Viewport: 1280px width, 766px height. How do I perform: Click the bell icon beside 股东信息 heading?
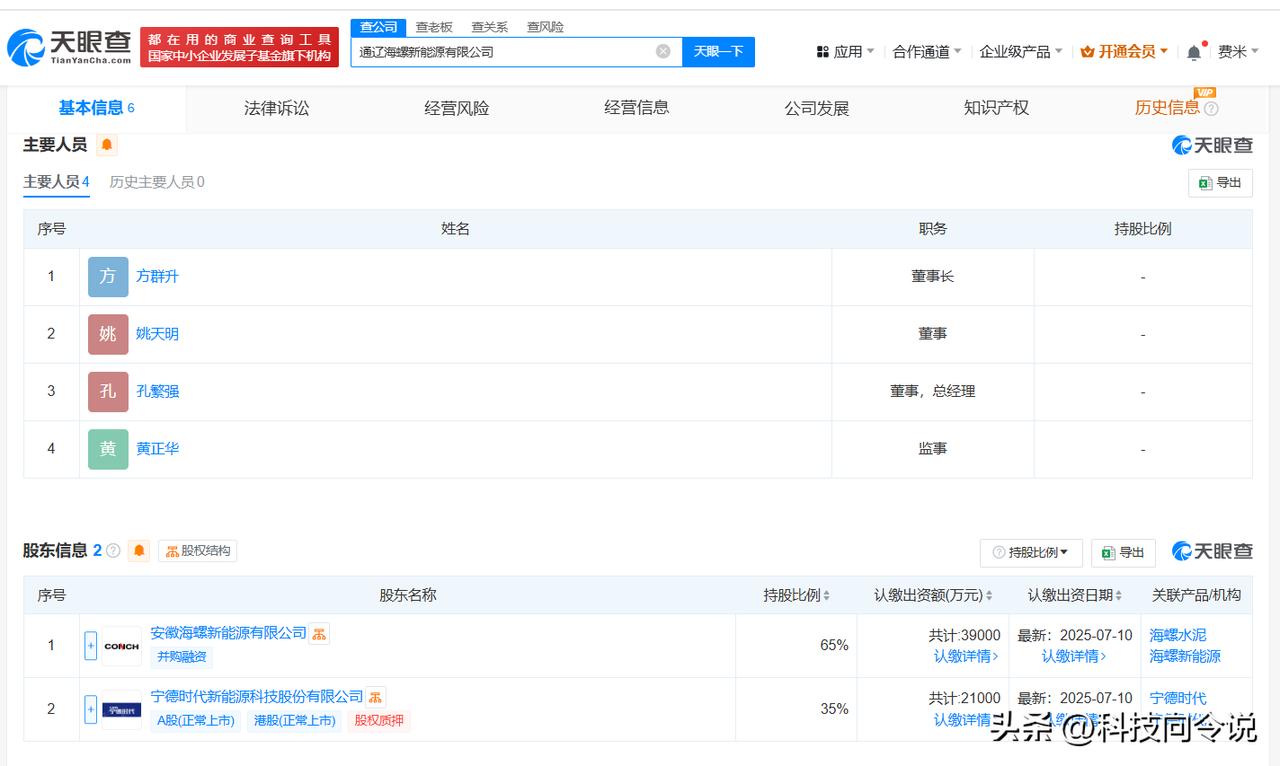pyautogui.click(x=139, y=551)
